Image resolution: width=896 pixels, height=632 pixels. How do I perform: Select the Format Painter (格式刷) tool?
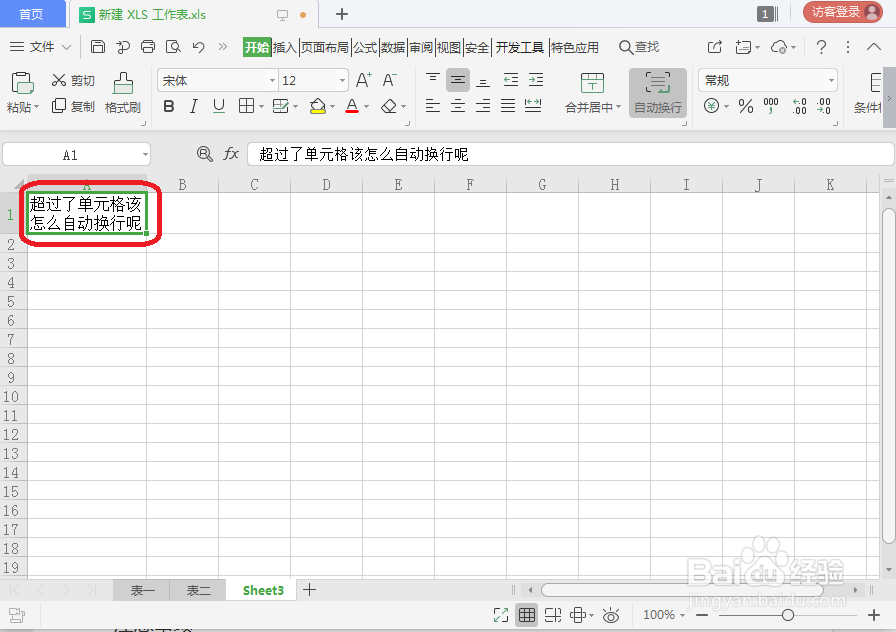pos(123,93)
